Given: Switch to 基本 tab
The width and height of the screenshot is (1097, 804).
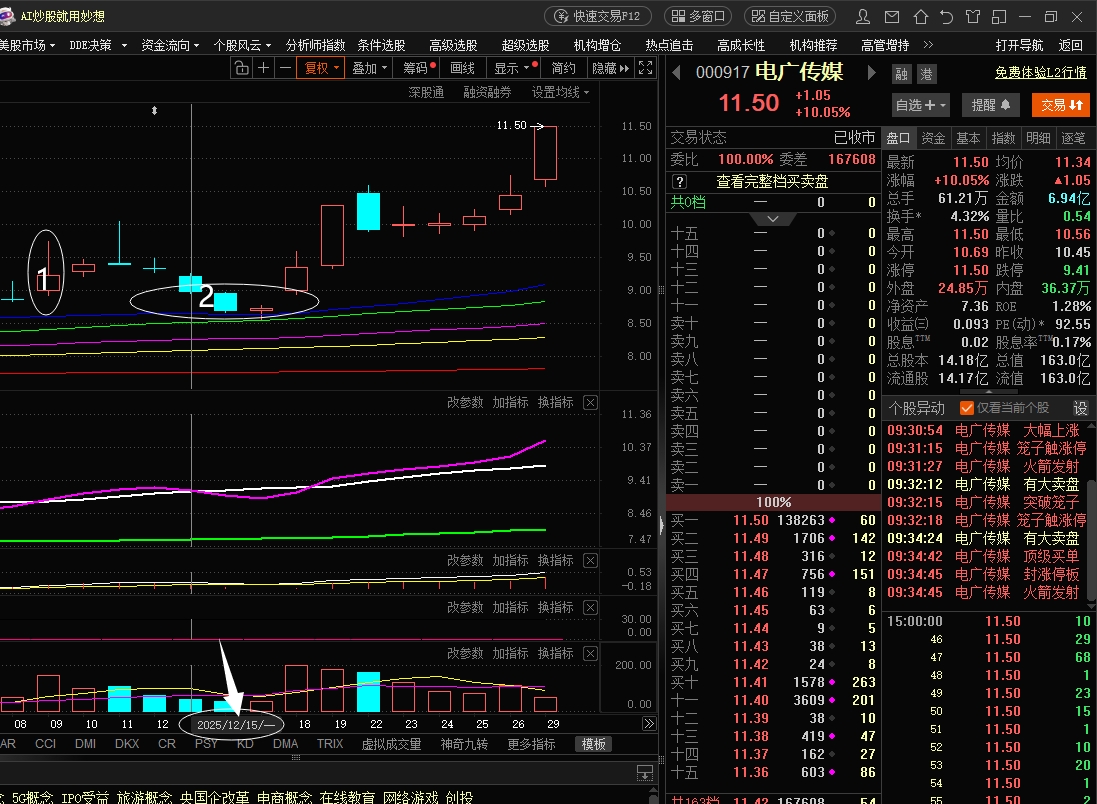Looking at the screenshot, I should click(x=968, y=139).
